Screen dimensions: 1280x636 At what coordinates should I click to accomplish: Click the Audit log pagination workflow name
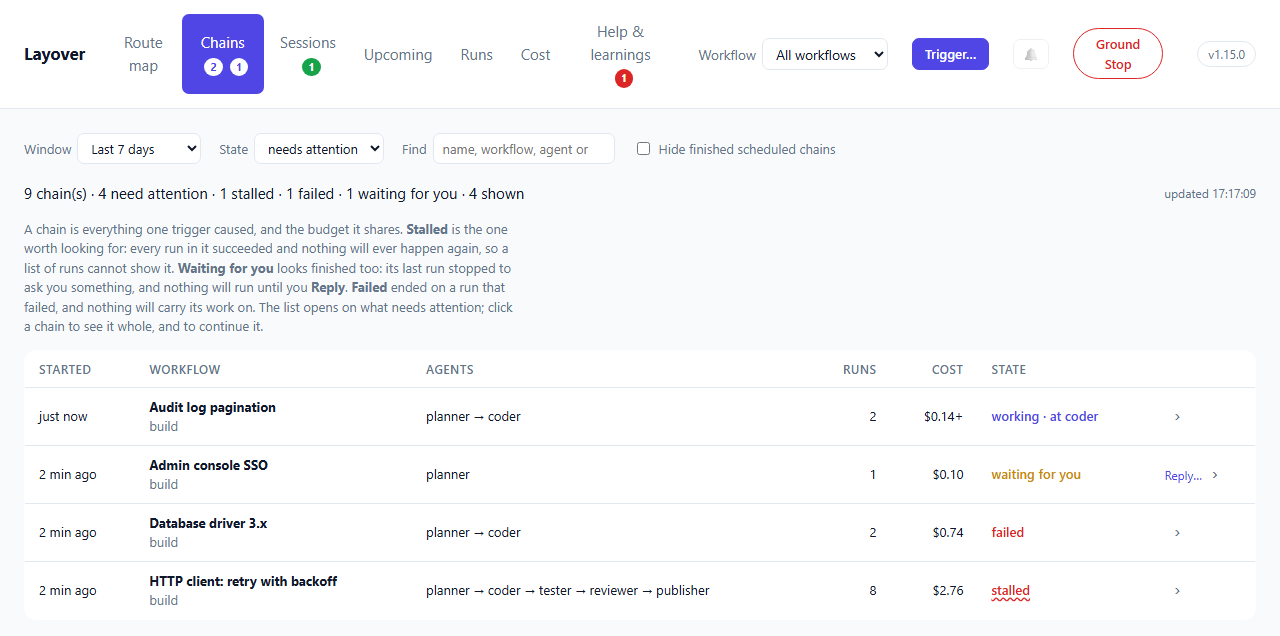click(213, 407)
